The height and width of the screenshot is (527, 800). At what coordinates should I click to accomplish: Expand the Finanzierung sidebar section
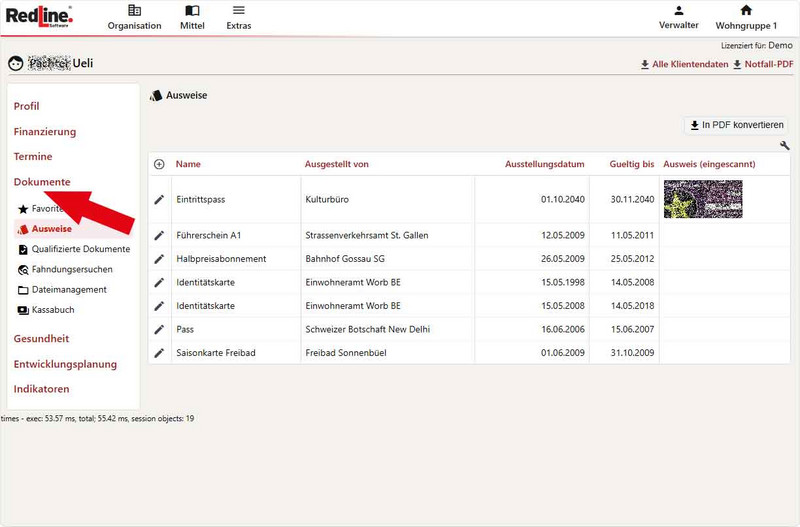tap(44, 131)
